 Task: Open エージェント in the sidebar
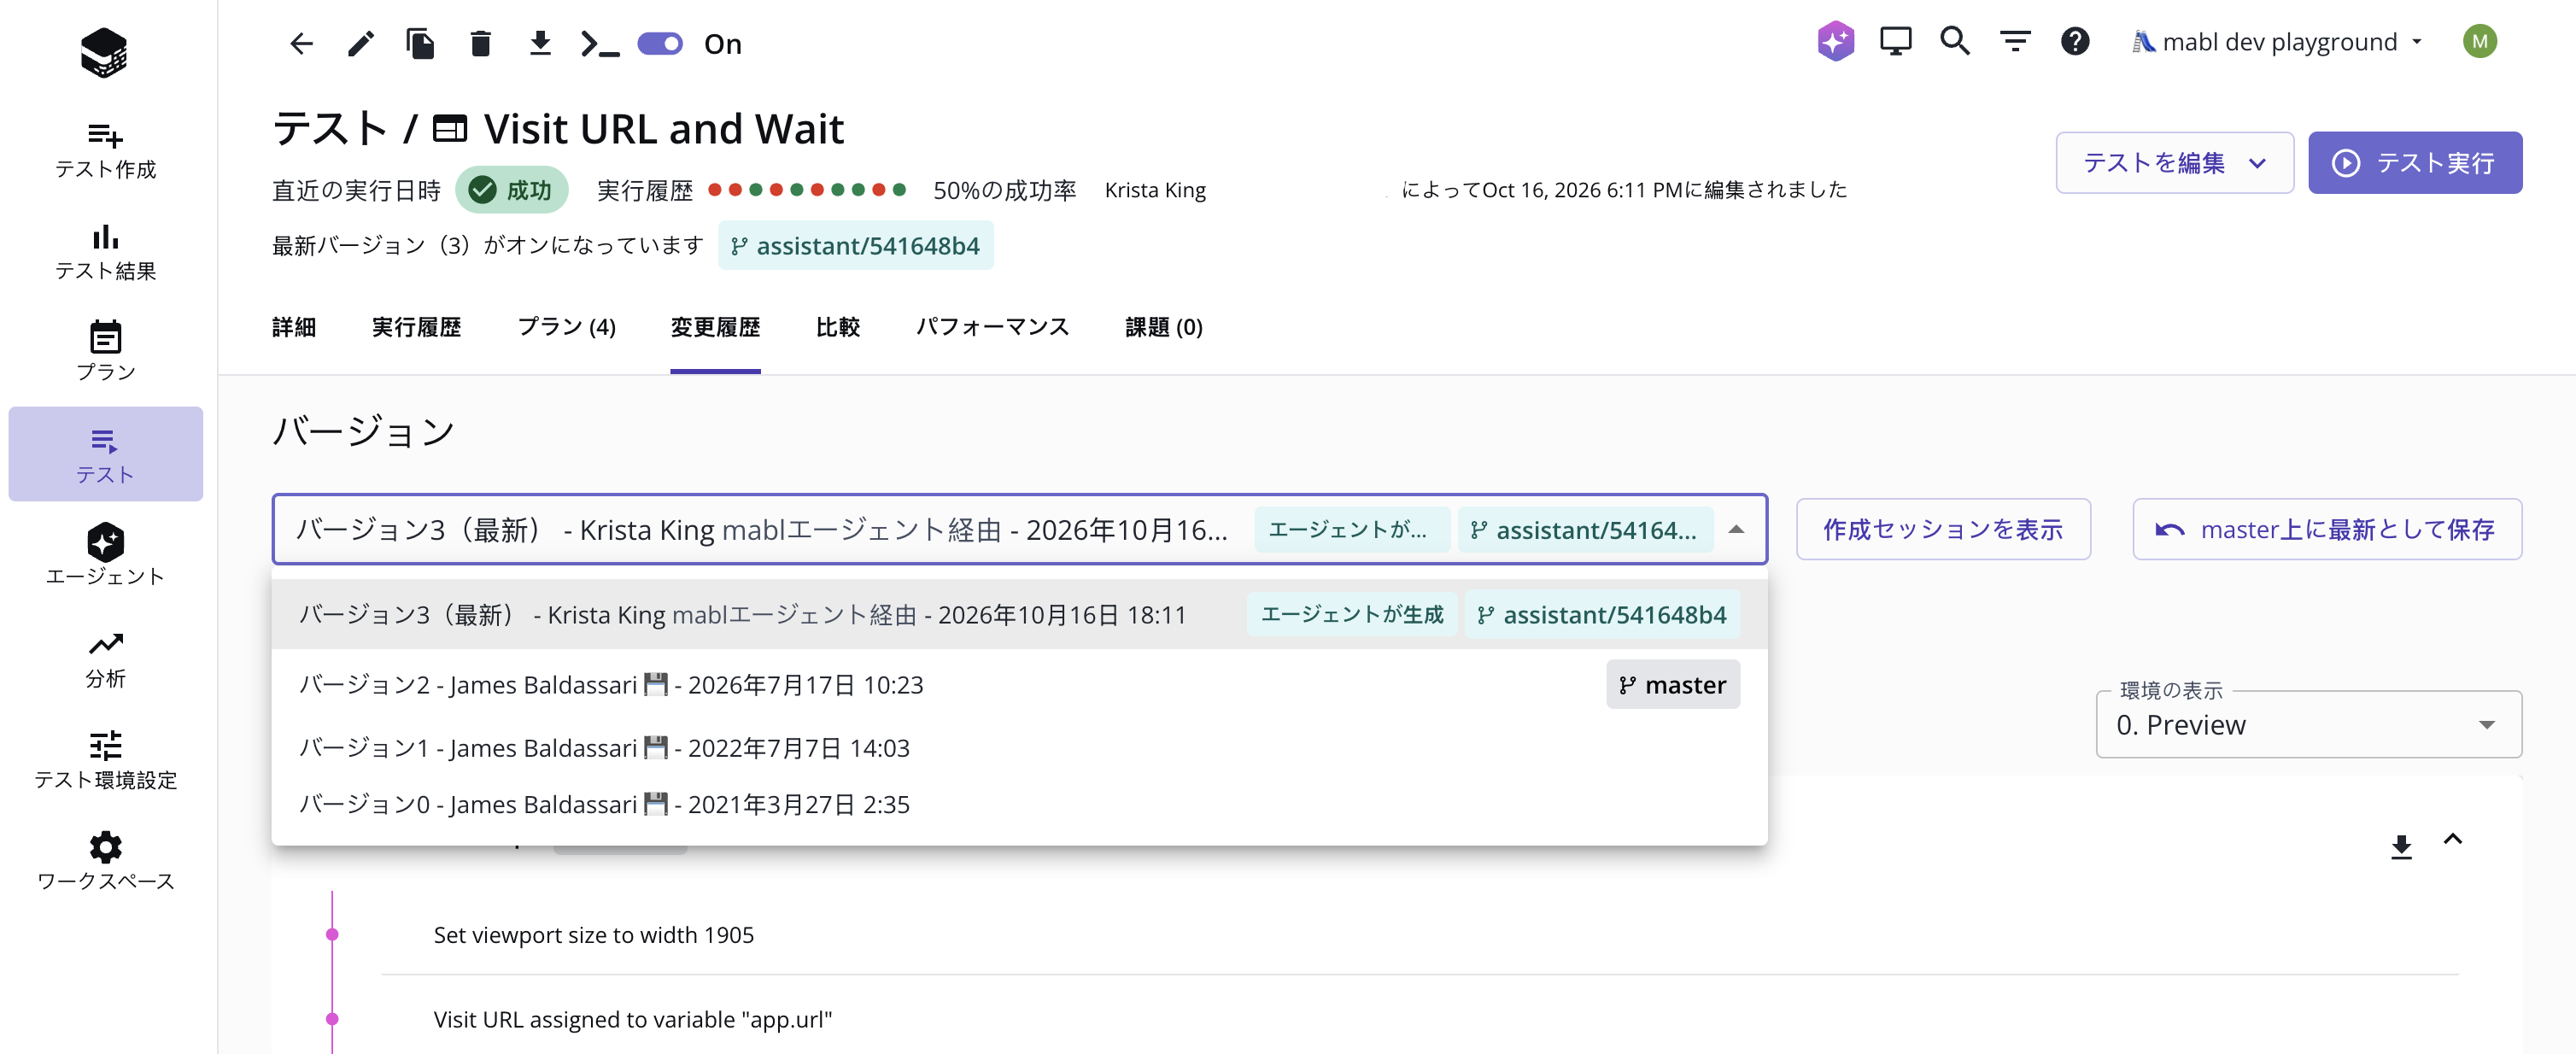point(106,555)
